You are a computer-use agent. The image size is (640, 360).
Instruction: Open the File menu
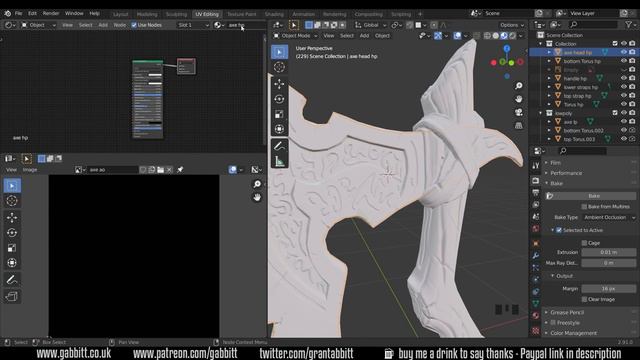(18, 13)
